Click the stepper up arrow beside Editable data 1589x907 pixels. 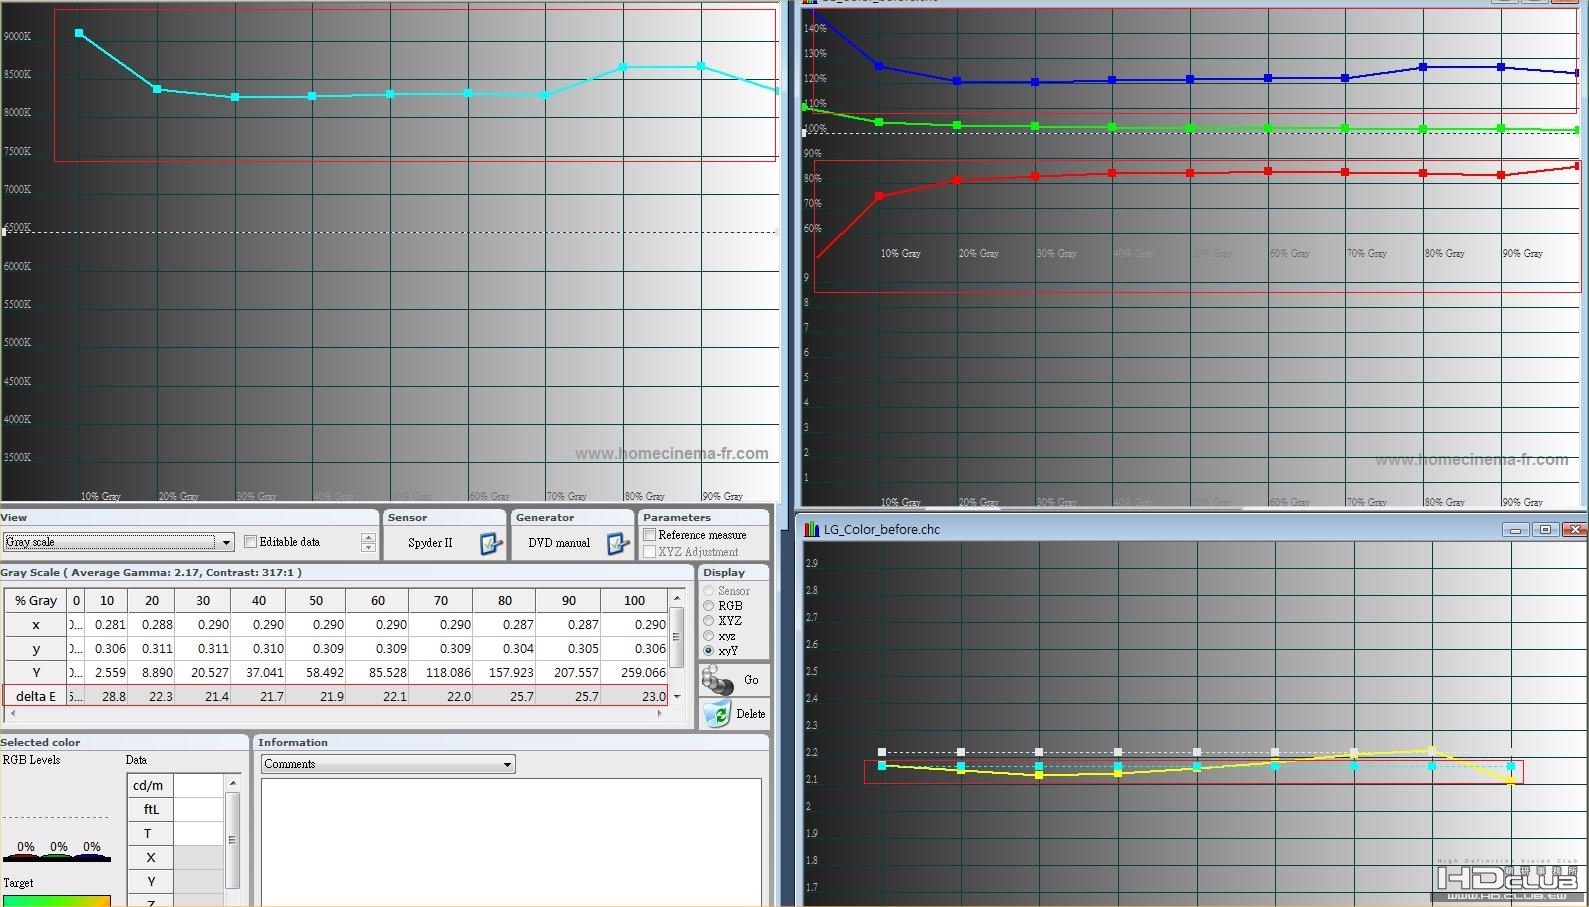point(368,537)
